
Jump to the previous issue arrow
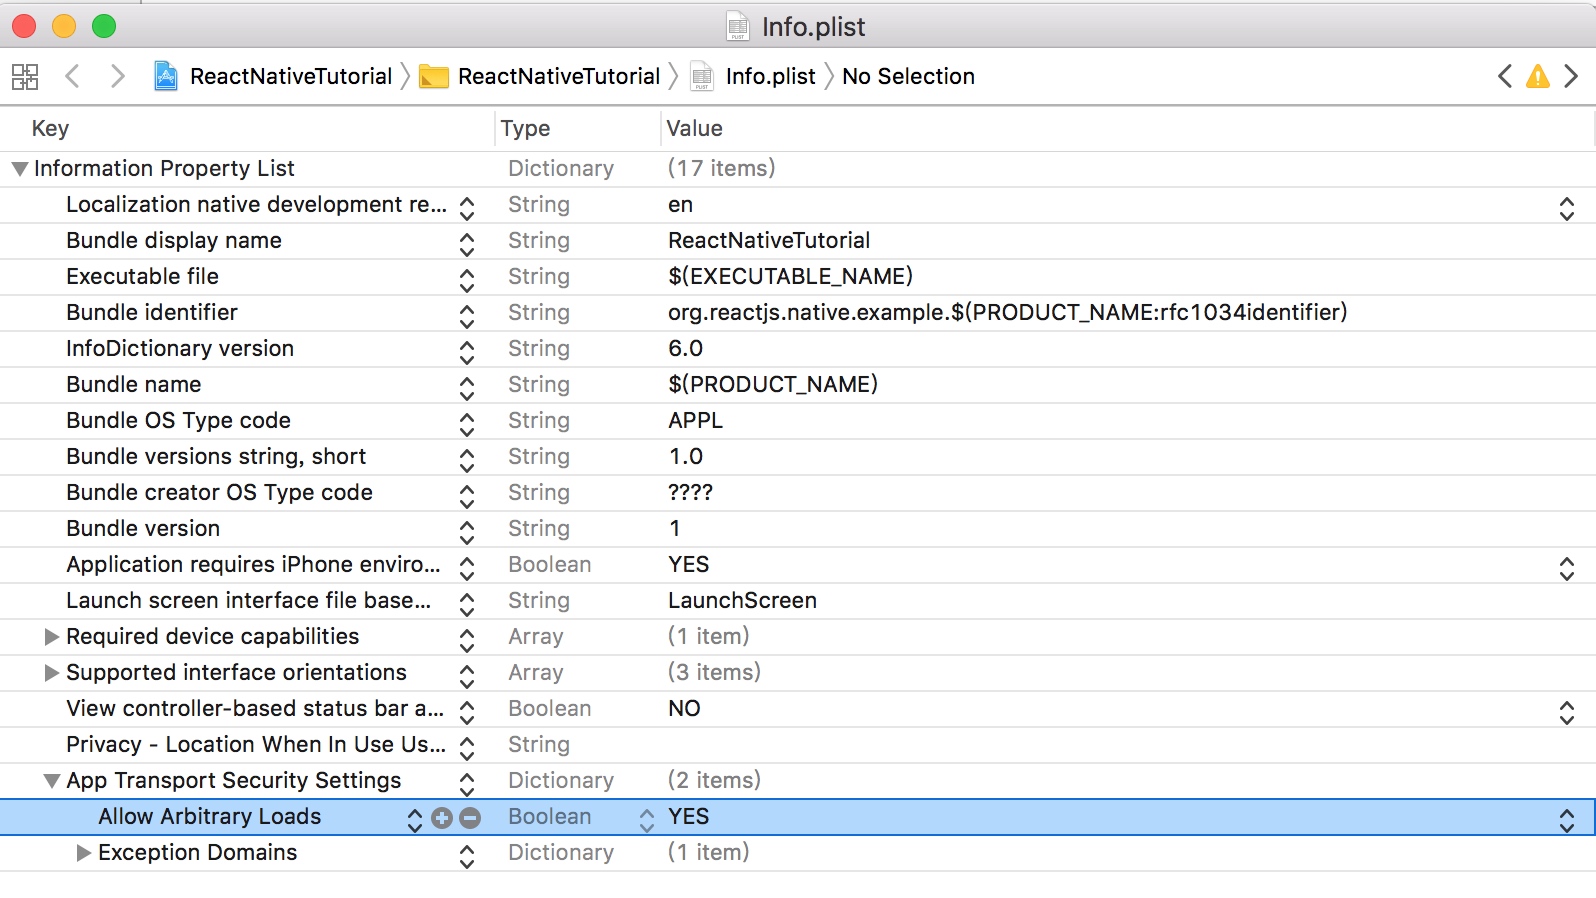(1505, 76)
